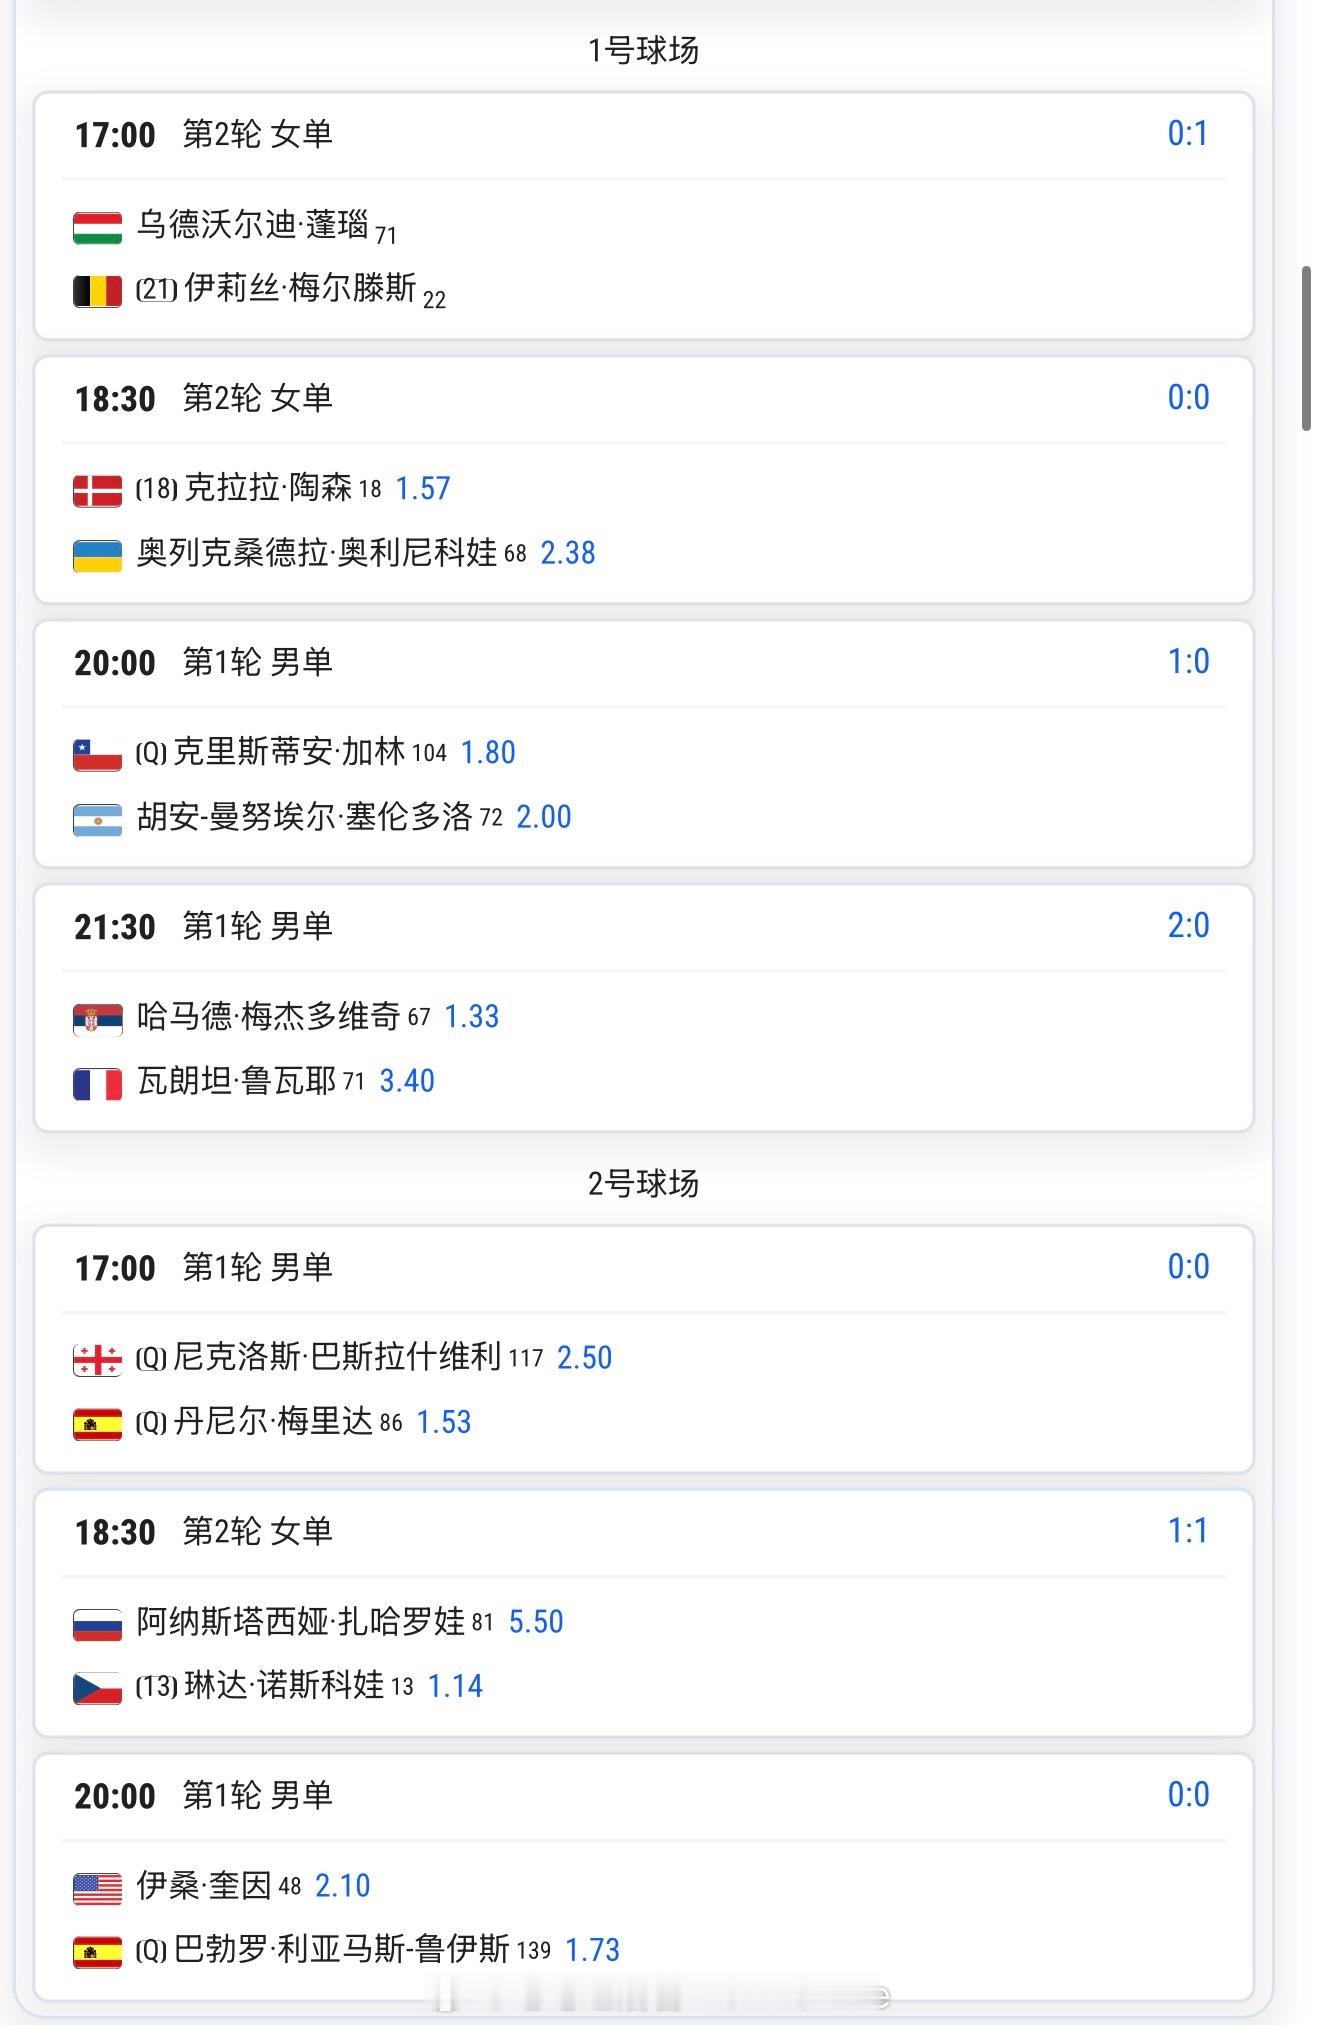Viewport: 1320px width, 2025px height.
Task: Click the Georgia flag beside 尼克洛斯·巴斯拉什维利
Action: tap(97, 1360)
